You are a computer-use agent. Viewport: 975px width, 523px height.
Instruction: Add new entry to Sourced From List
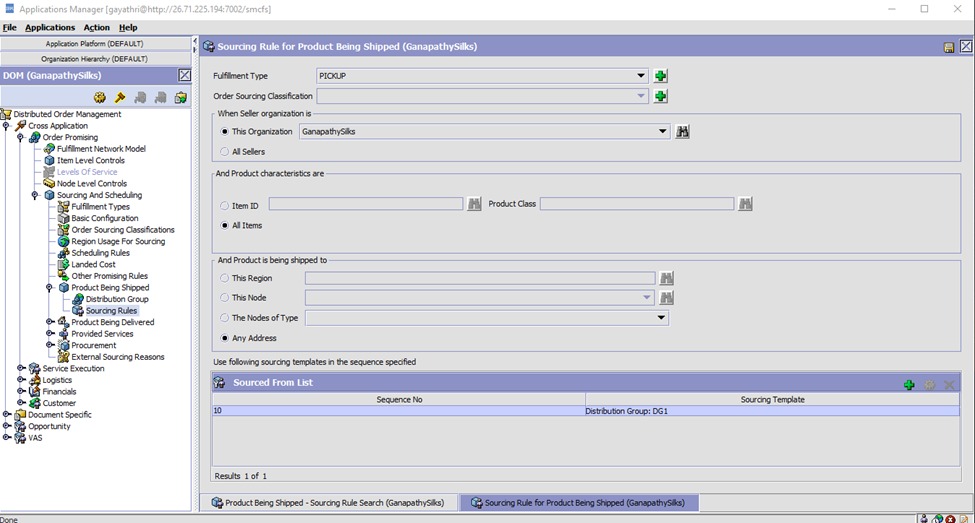909,384
